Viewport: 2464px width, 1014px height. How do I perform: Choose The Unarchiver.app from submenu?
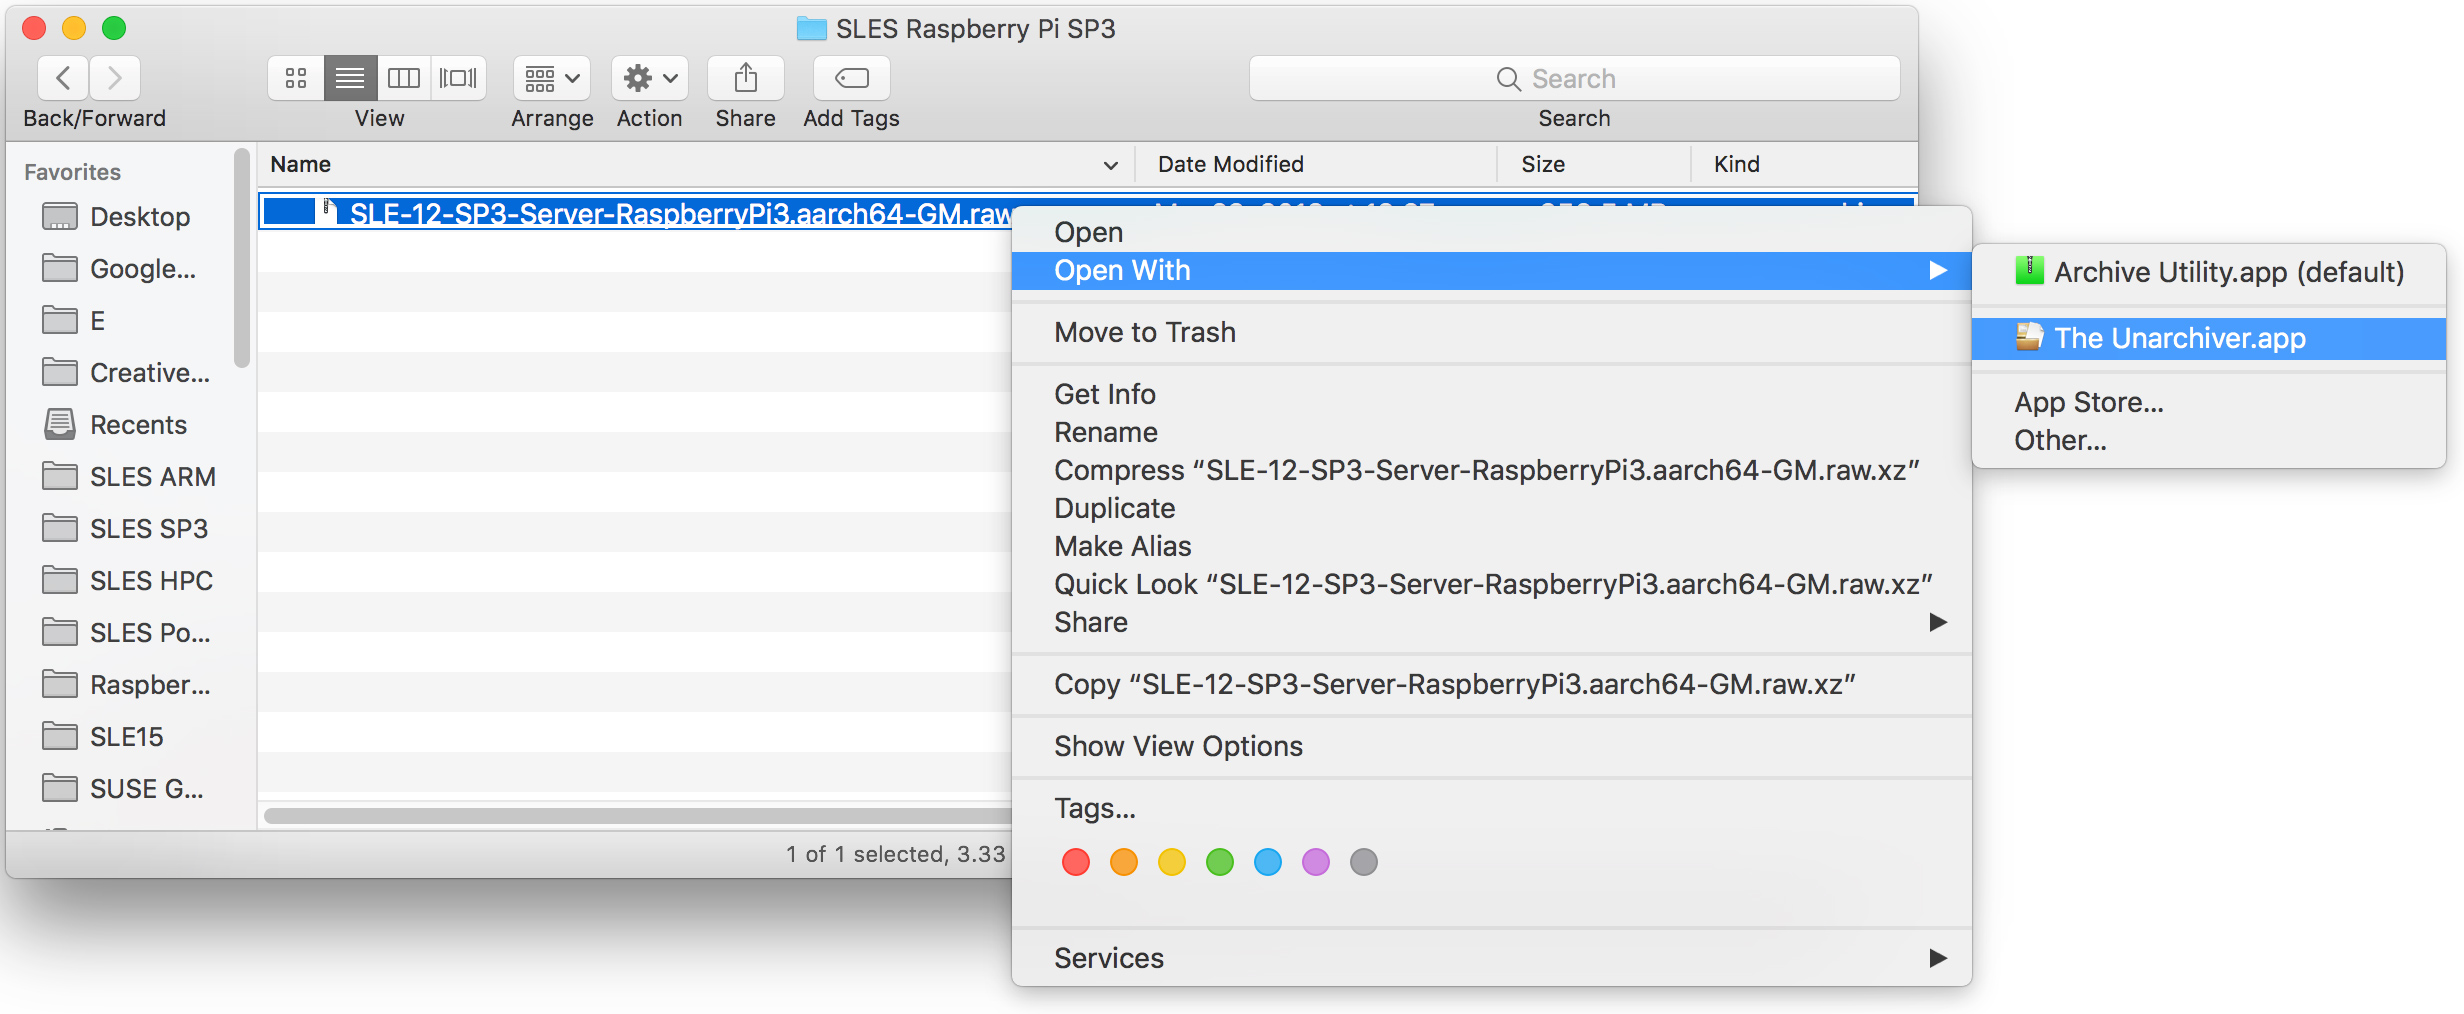2179,338
